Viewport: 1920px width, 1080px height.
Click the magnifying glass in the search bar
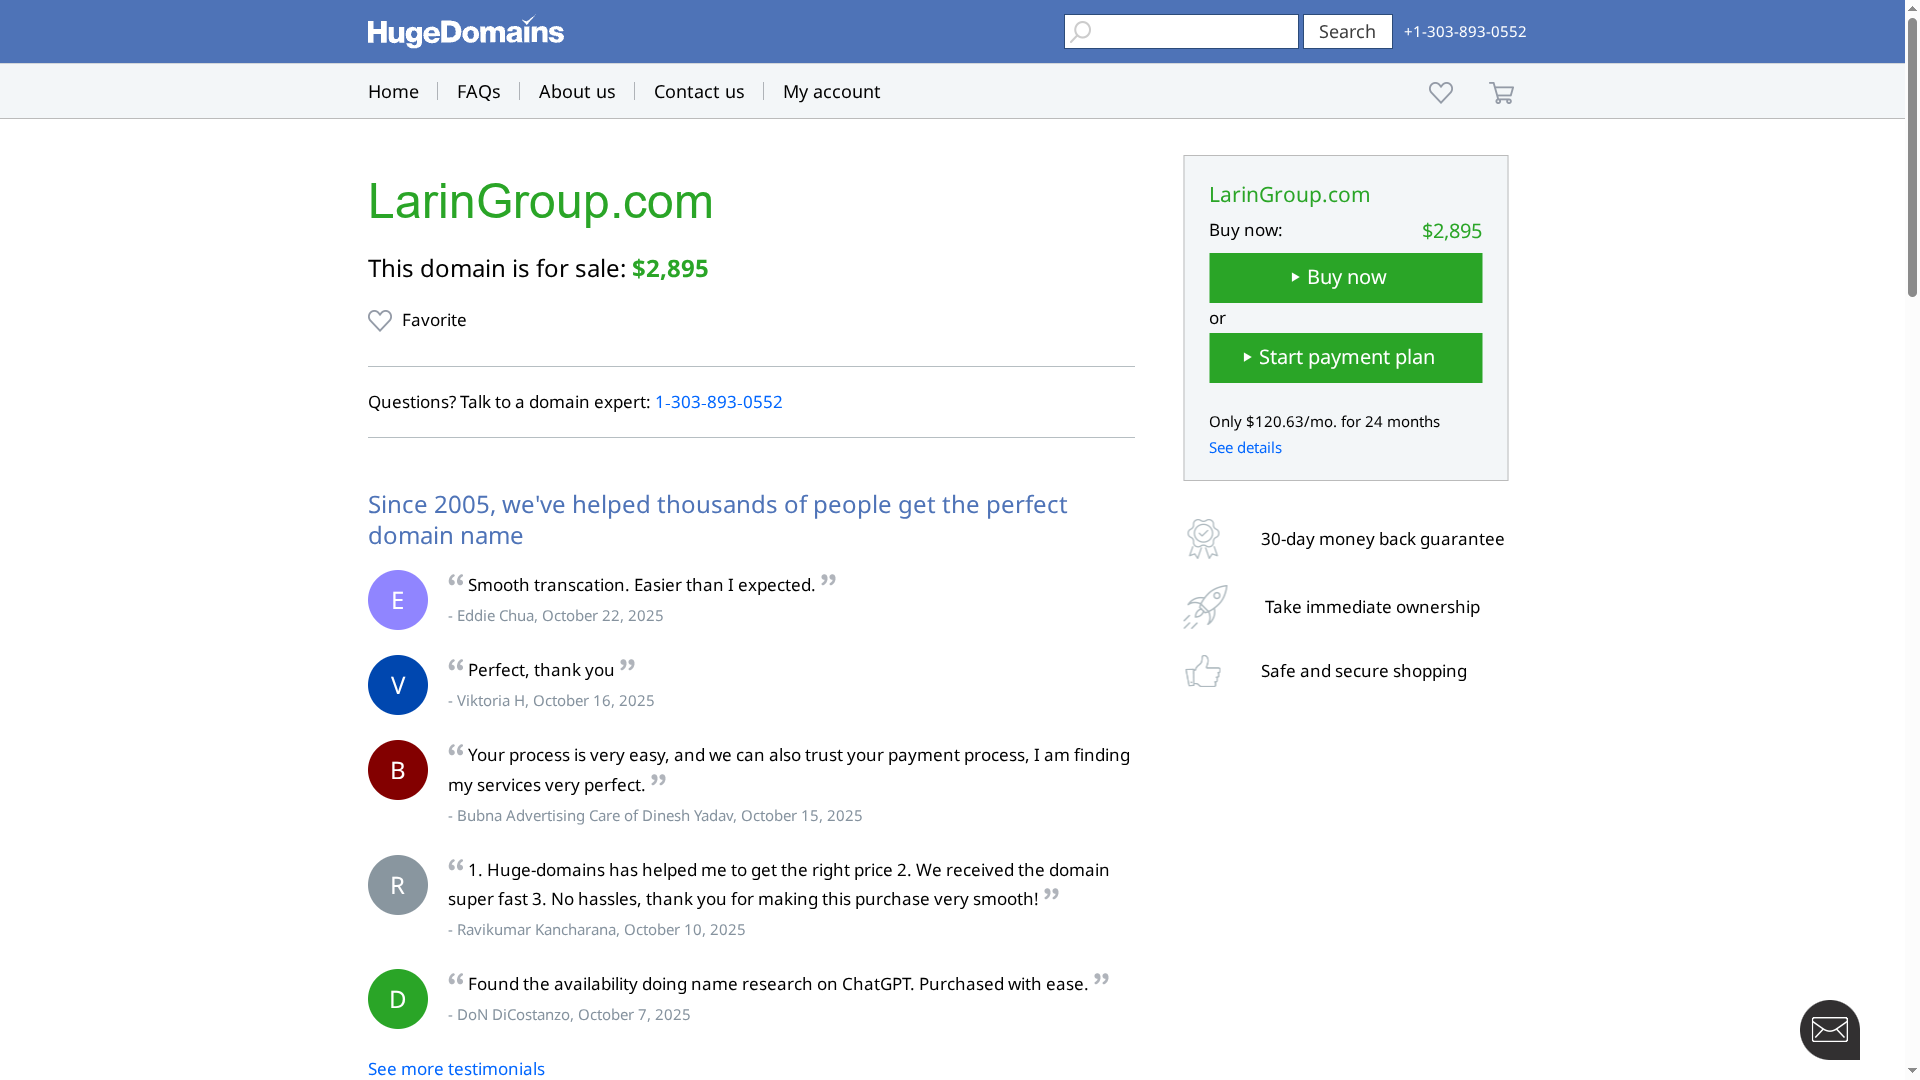[1081, 31]
